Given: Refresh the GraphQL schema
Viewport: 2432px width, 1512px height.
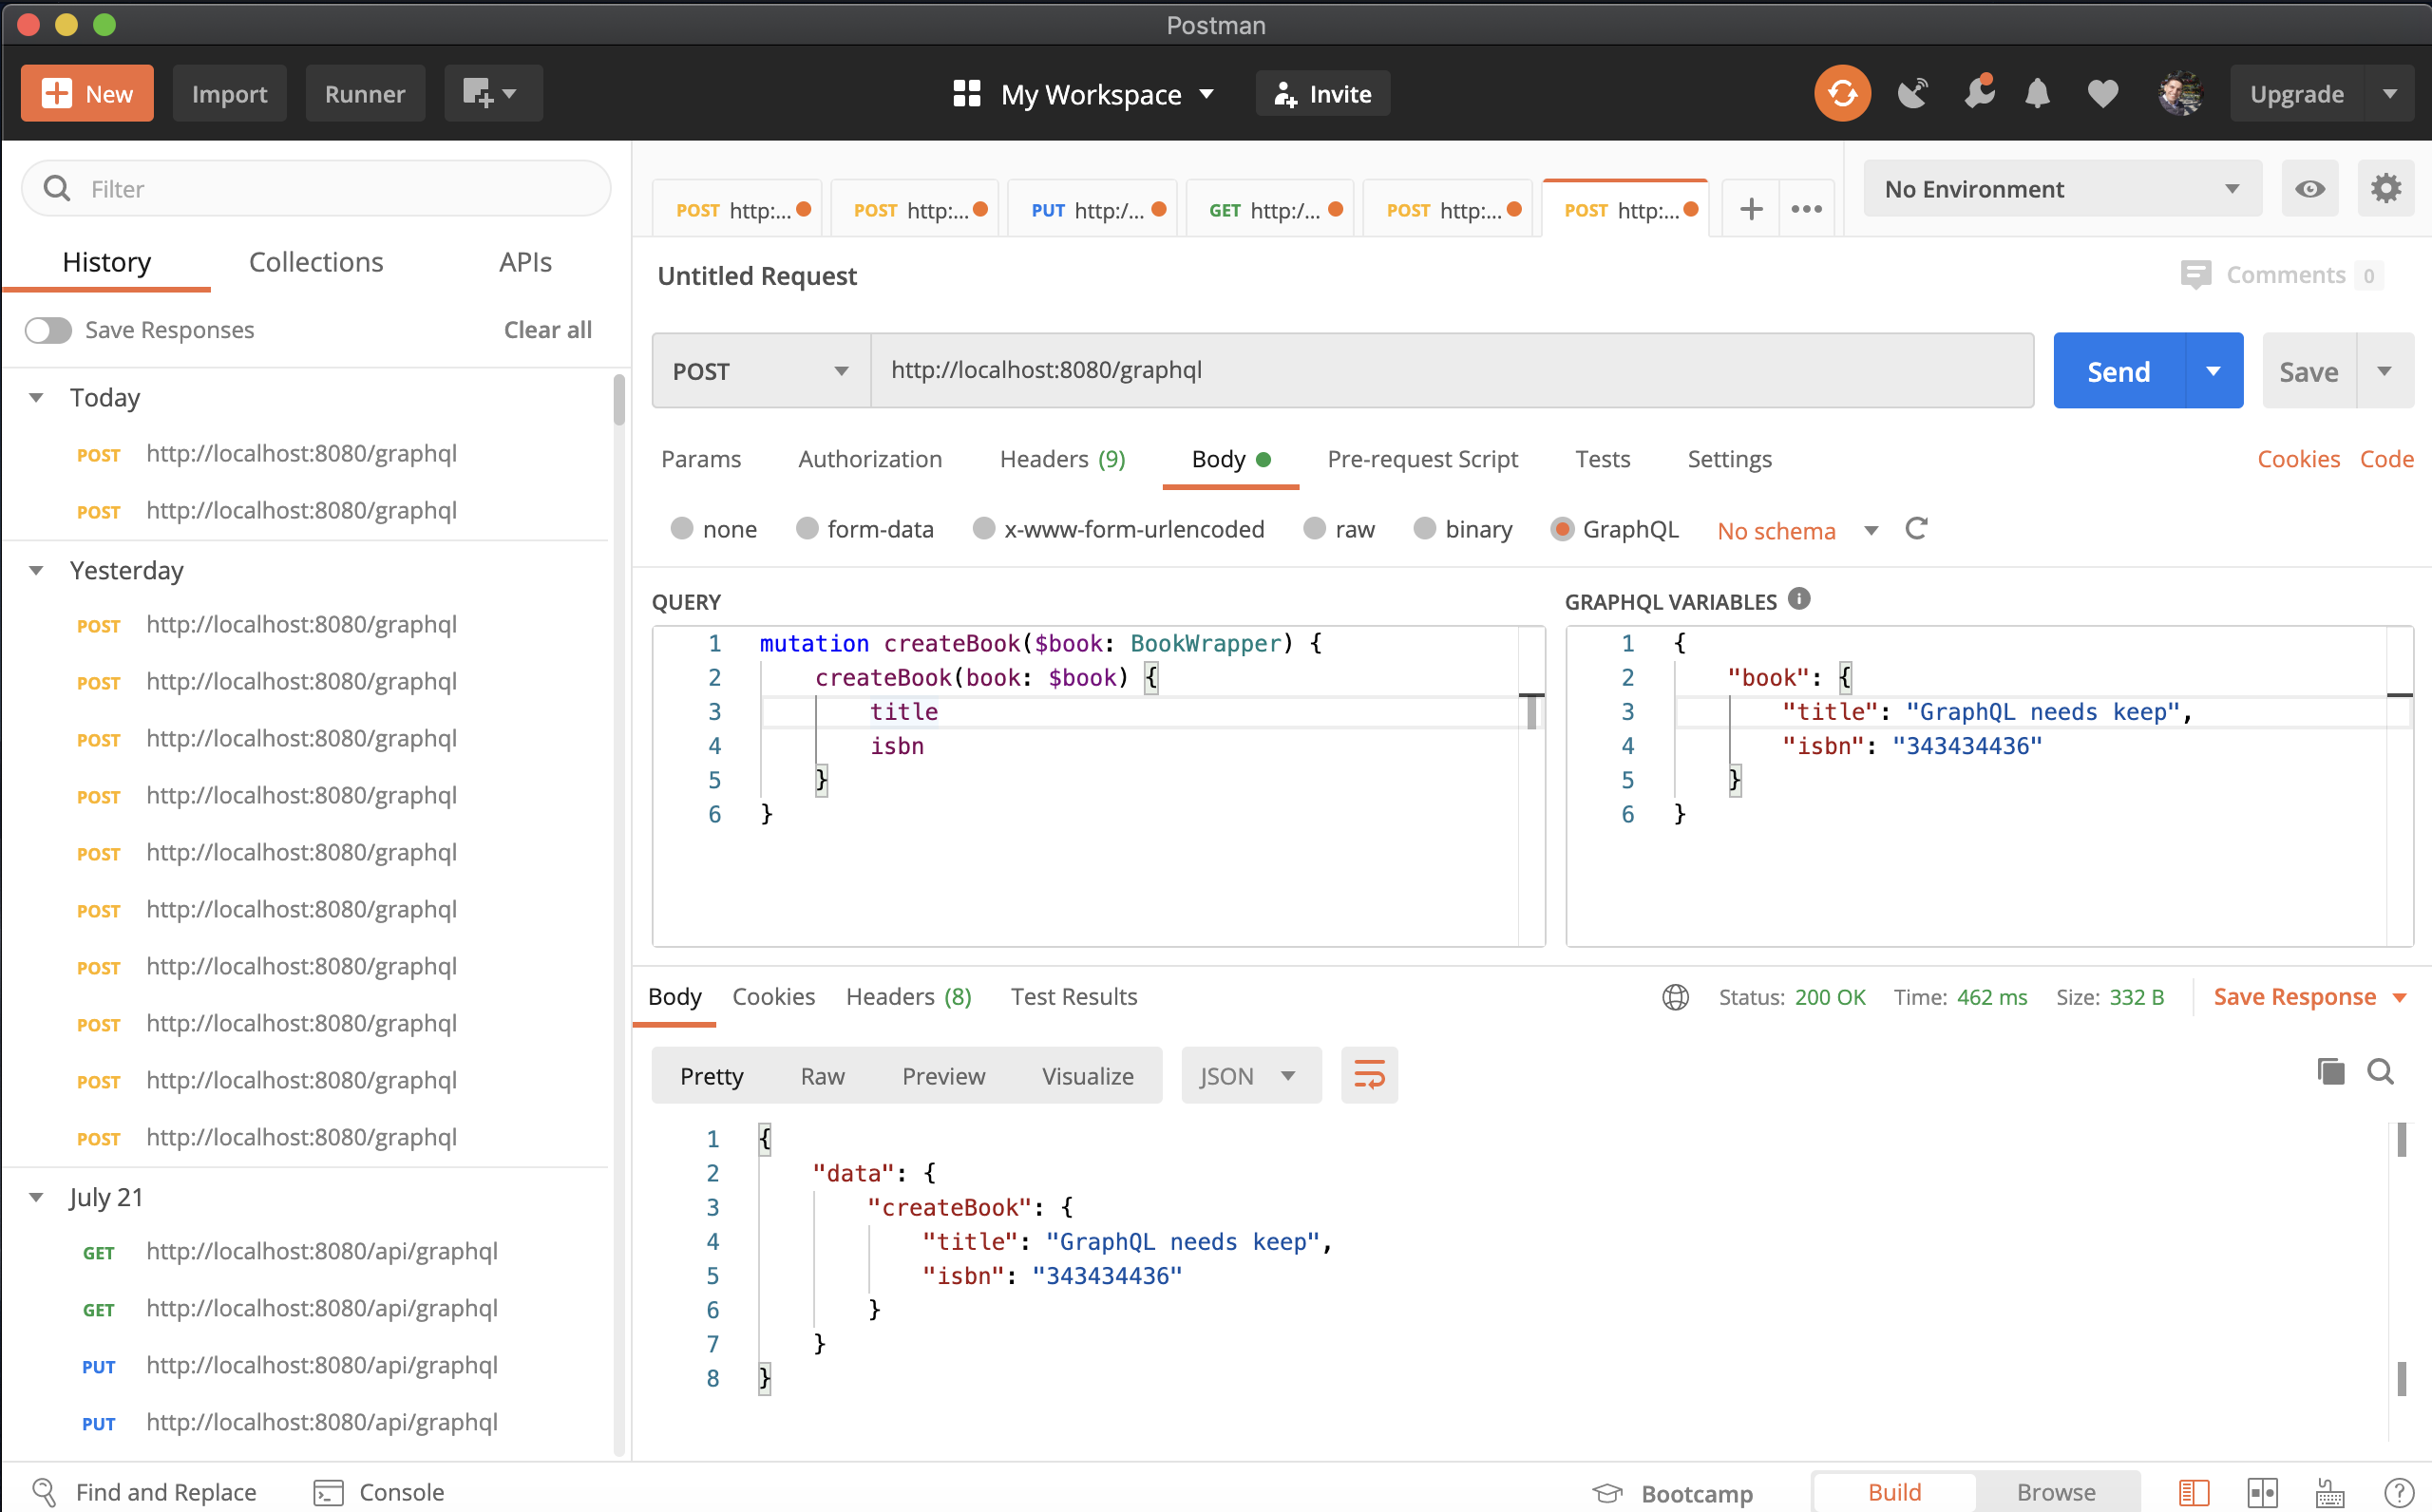Looking at the screenshot, I should coord(1916,529).
